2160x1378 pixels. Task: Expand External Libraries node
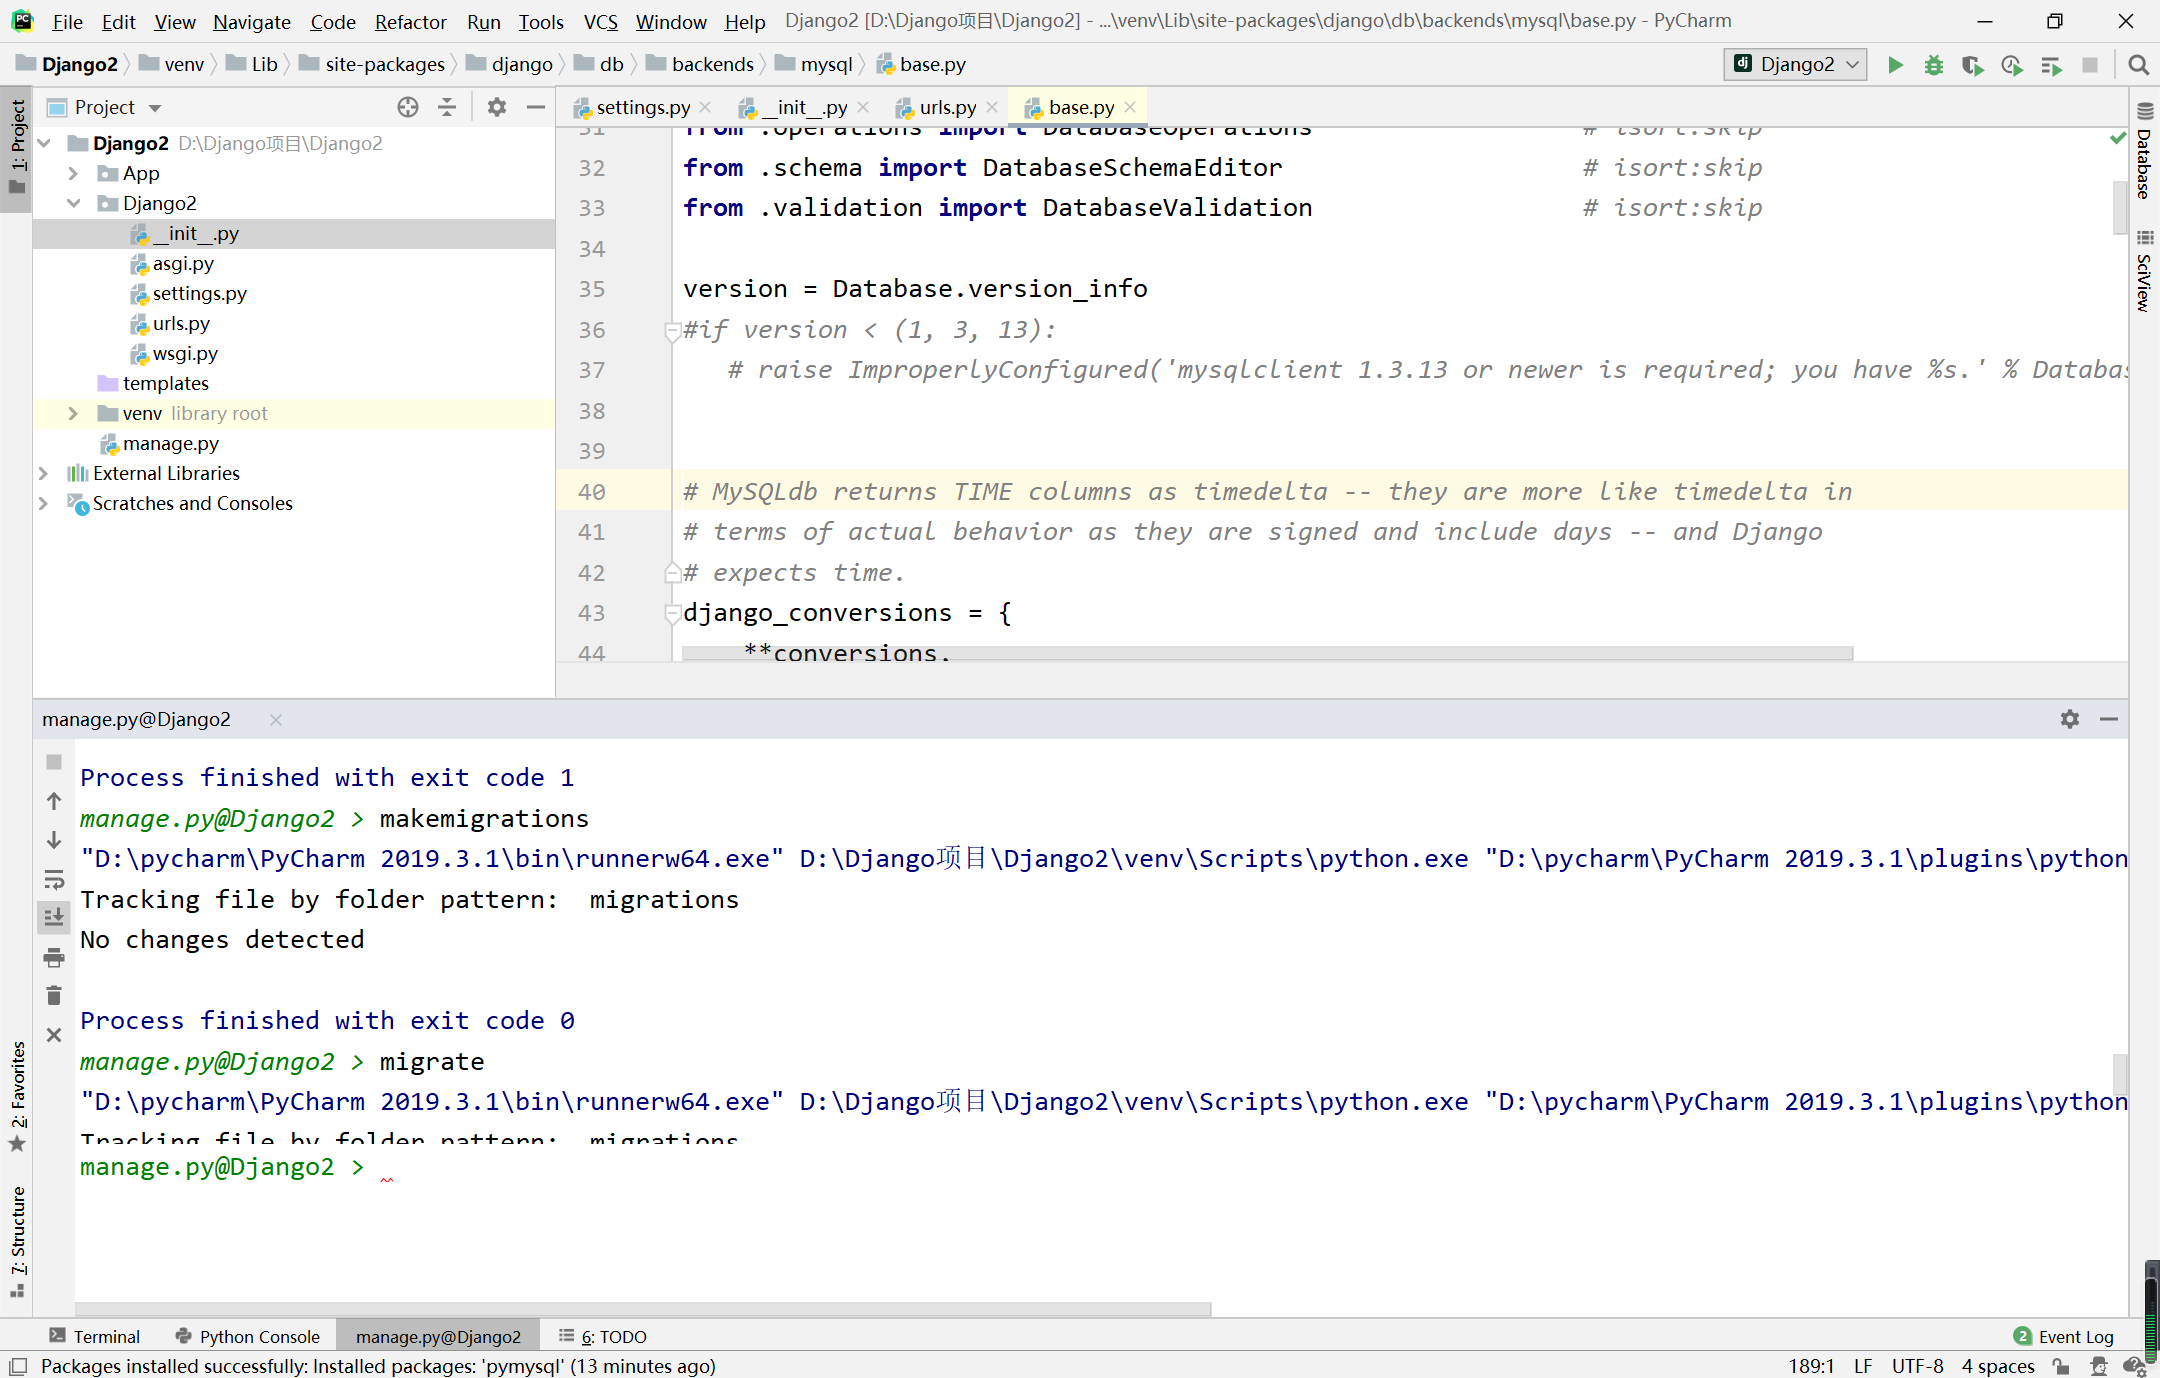tap(44, 473)
